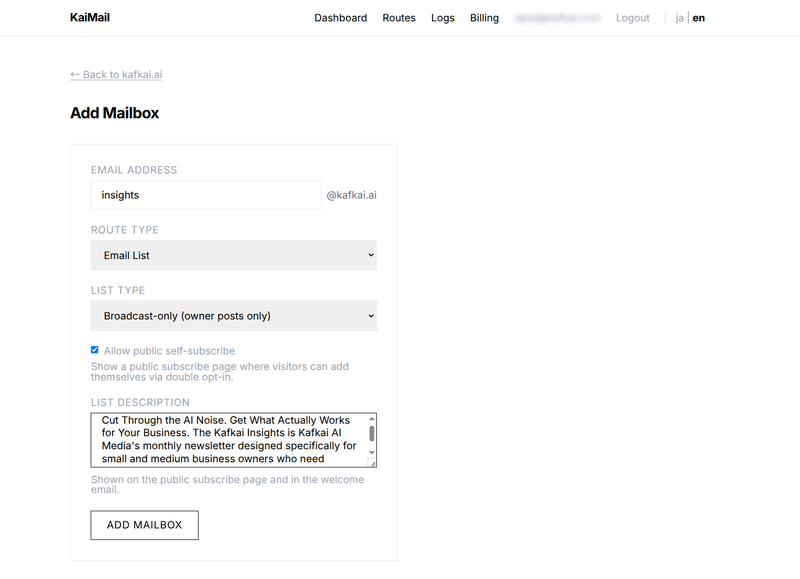Click the ROUTE TYPE field label
The width and height of the screenshot is (800, 579).
(x=124, y=230)
